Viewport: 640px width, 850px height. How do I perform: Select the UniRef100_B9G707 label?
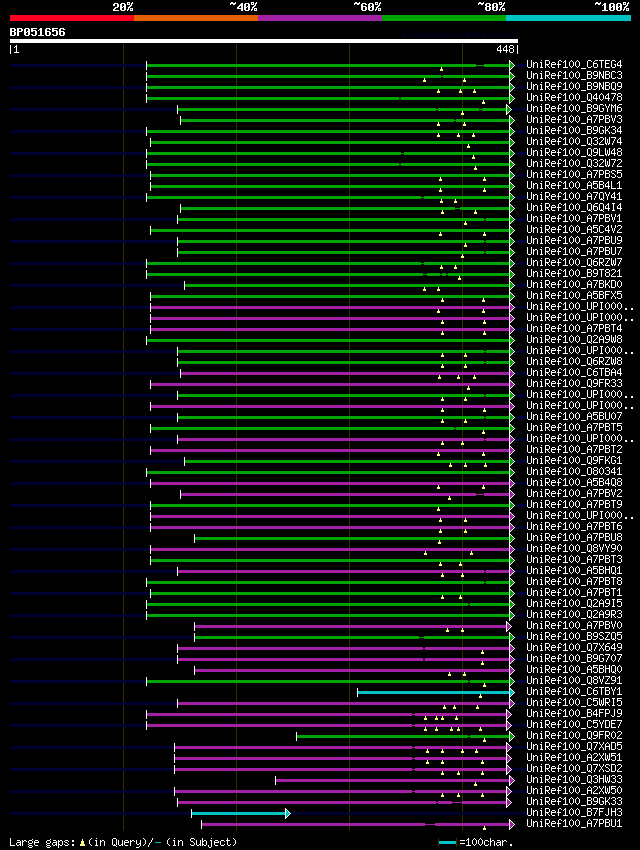[x=574, y=659]
